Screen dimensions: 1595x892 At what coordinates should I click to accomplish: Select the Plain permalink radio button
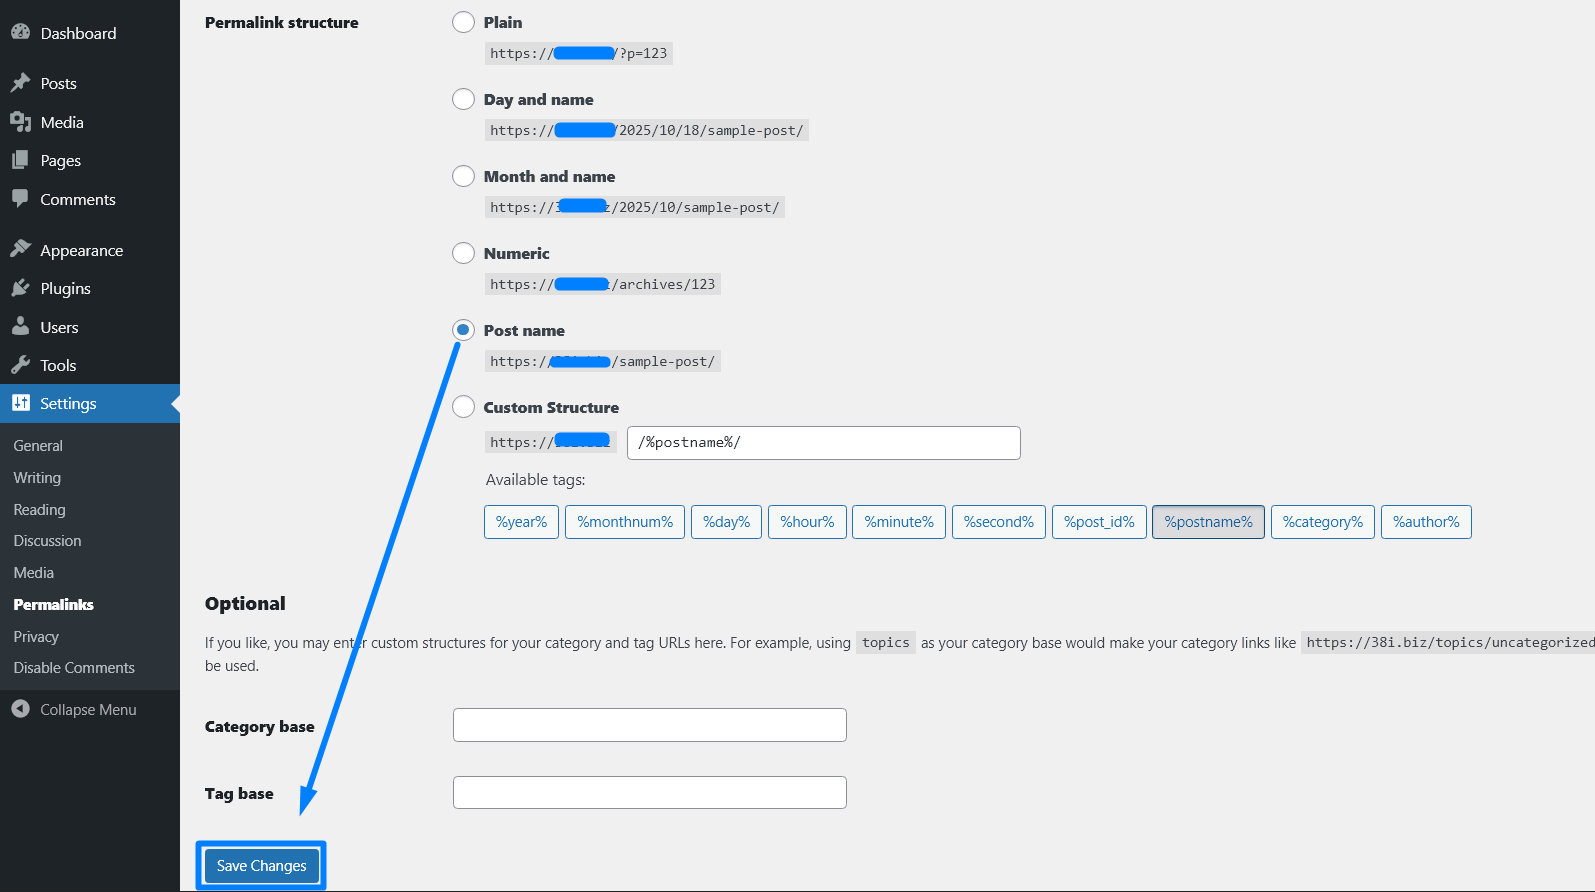click(463, 22)
